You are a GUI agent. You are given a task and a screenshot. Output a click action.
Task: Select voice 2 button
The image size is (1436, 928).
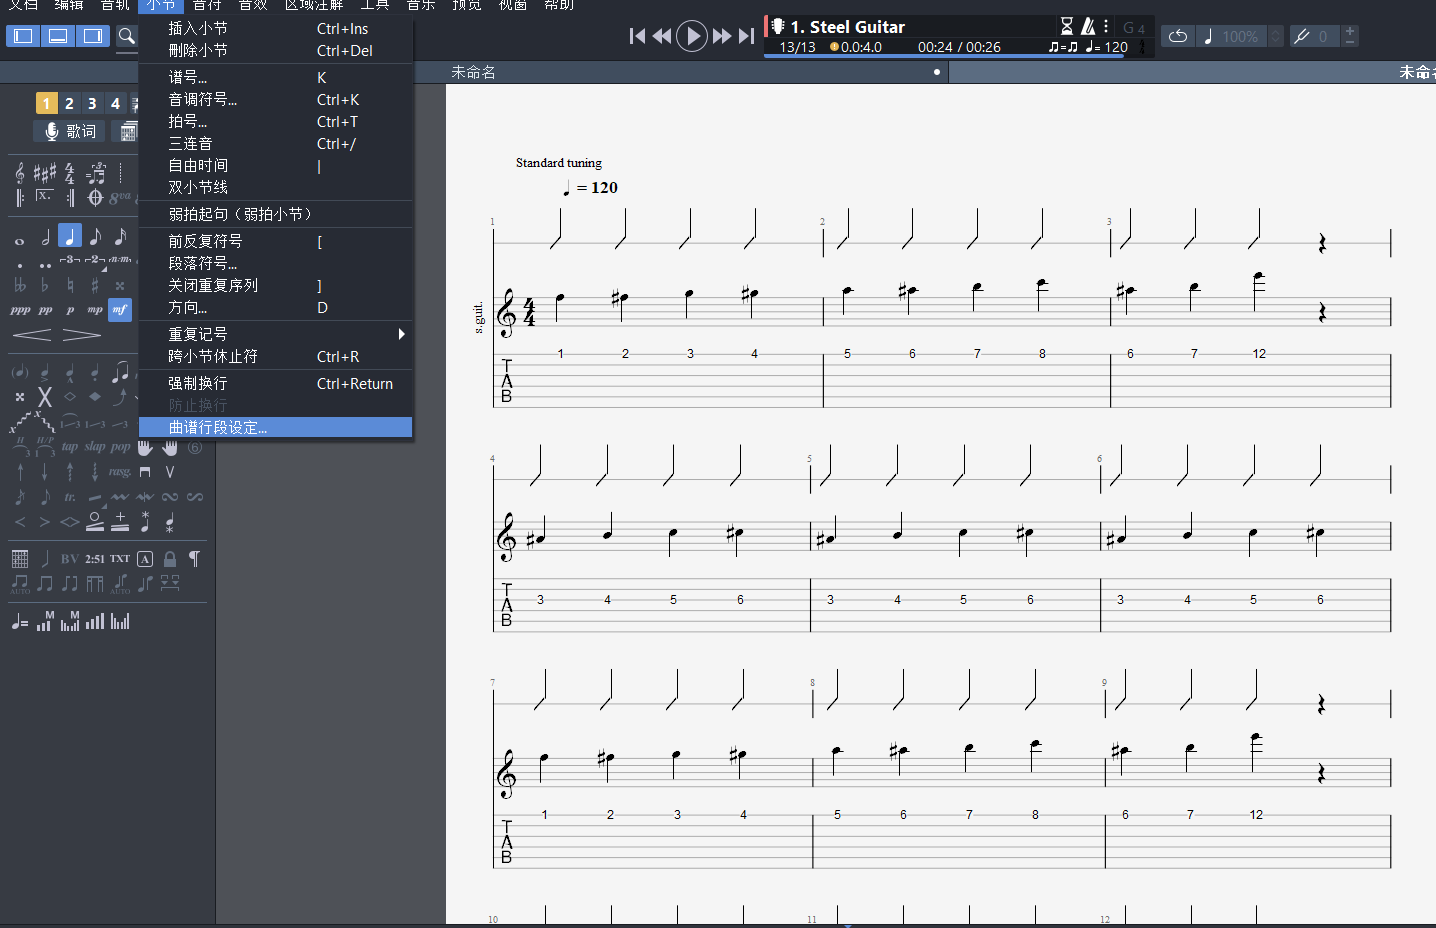69,103
